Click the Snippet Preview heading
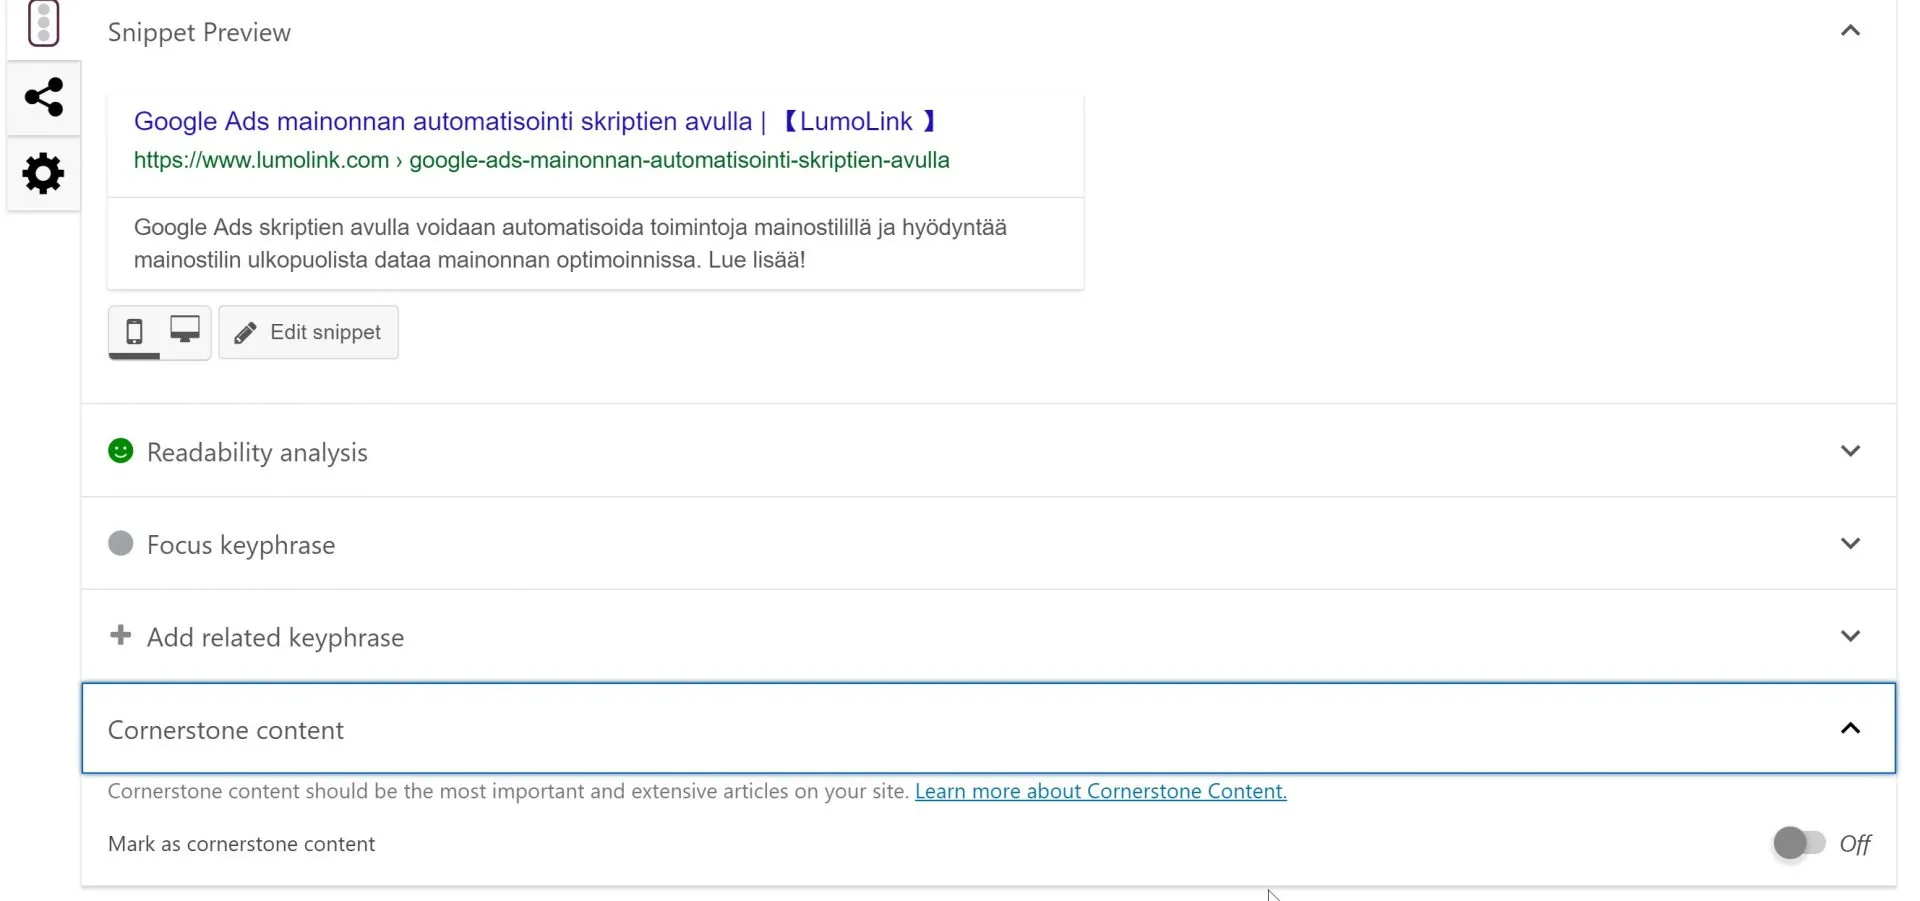The height and width of the screenshot is (901, 1920). point(199,33)
